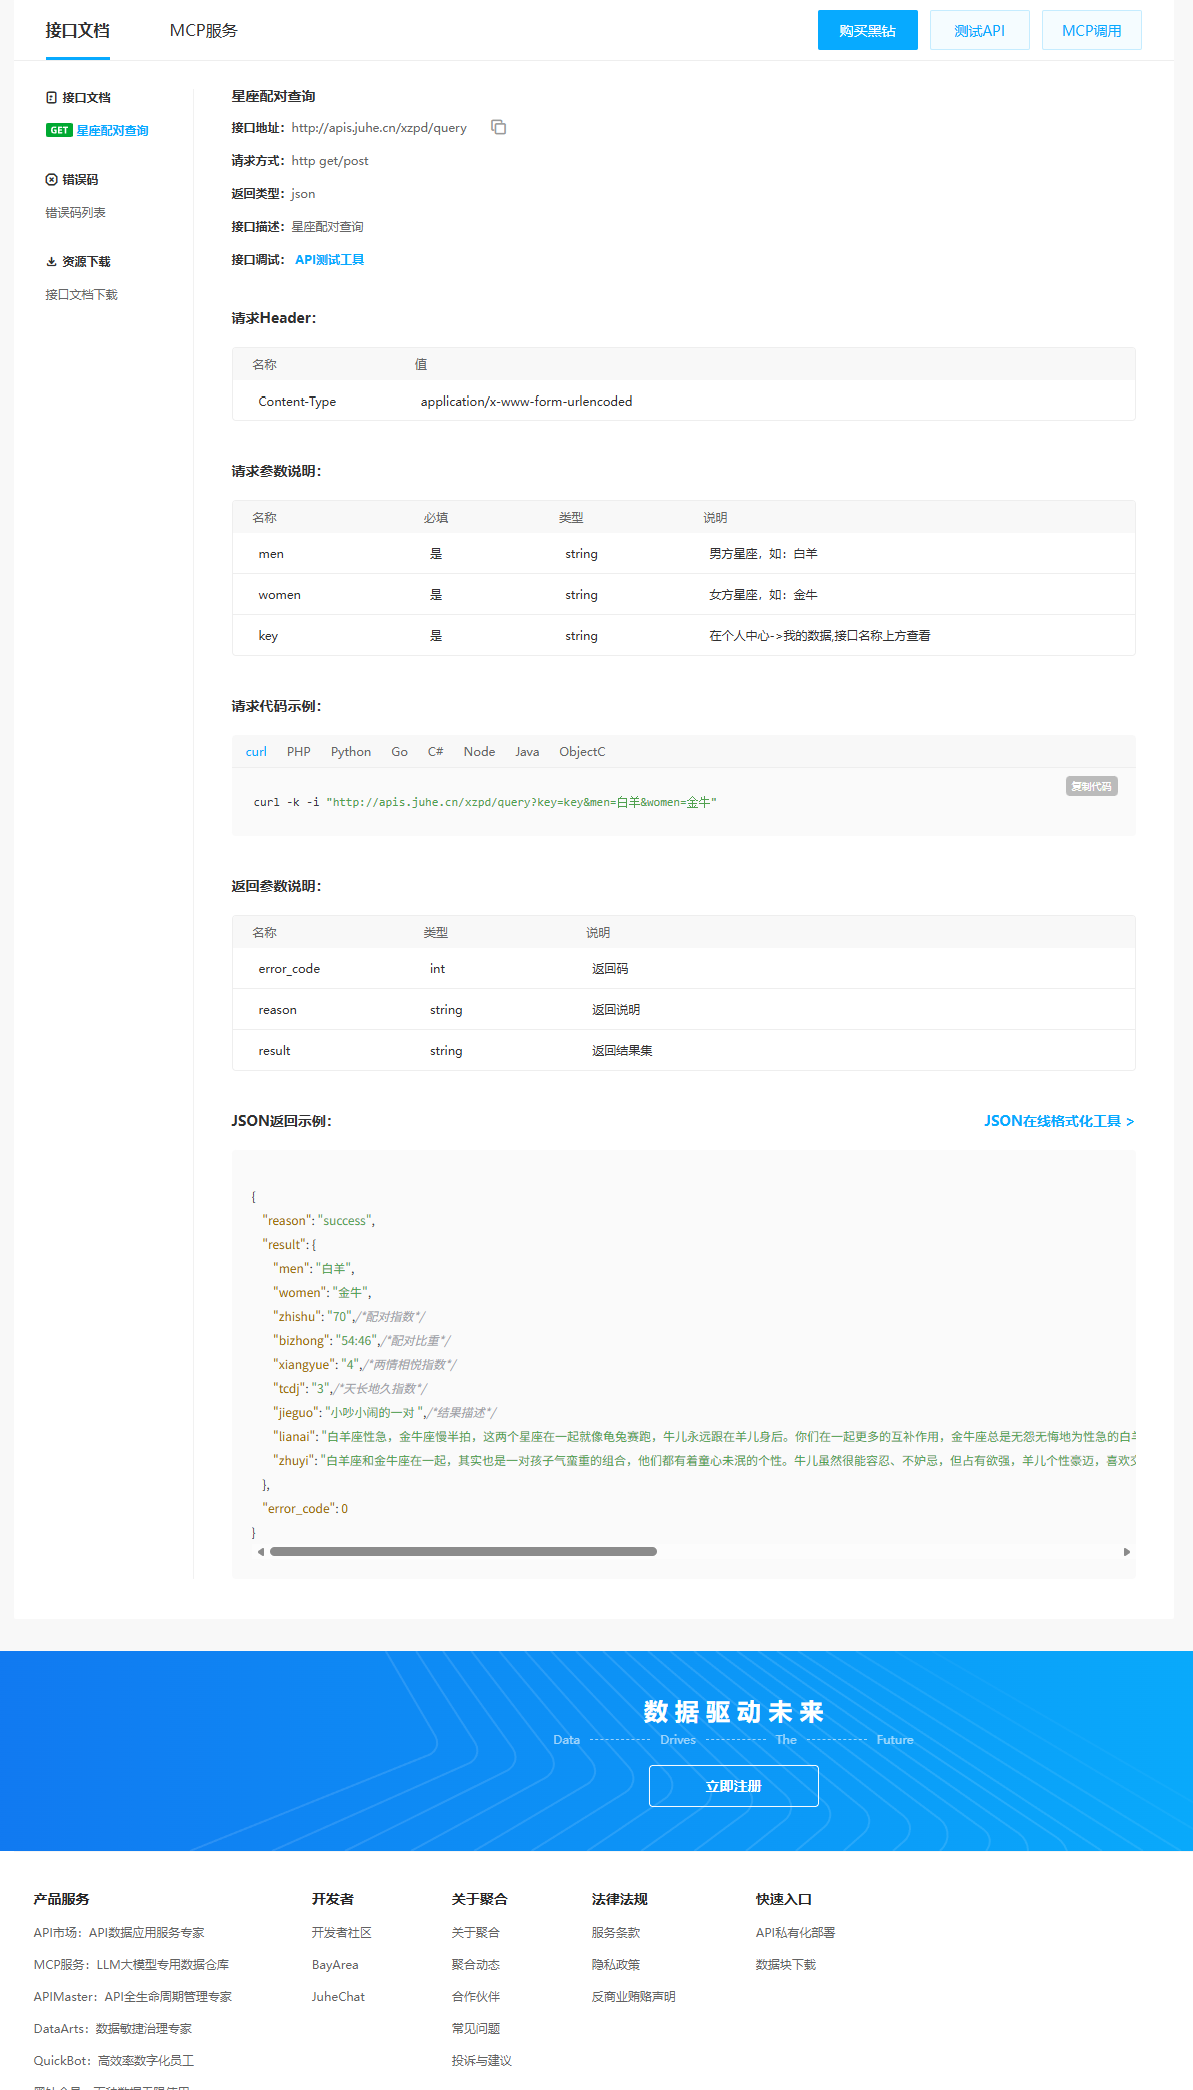Screen dimensions: 1193x2090
Task: Open the QuickBot footer link
Action: (114, 2061)
